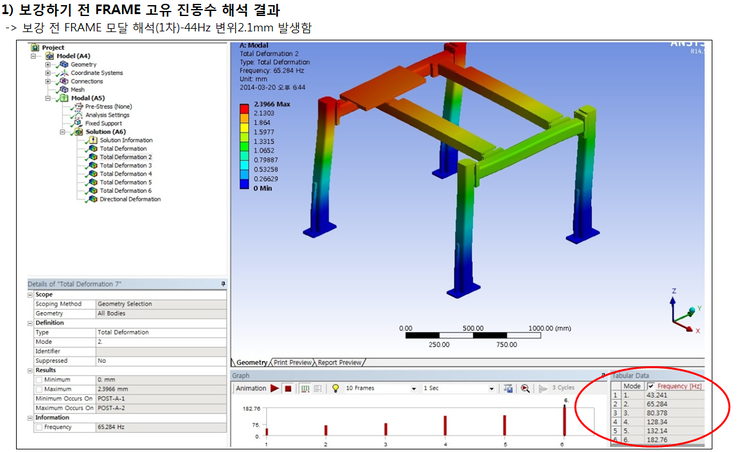The image size is (740, 452).
Task: Click the Project root icon in the tree
Action: pyautogui.click(x=34, y=47)
